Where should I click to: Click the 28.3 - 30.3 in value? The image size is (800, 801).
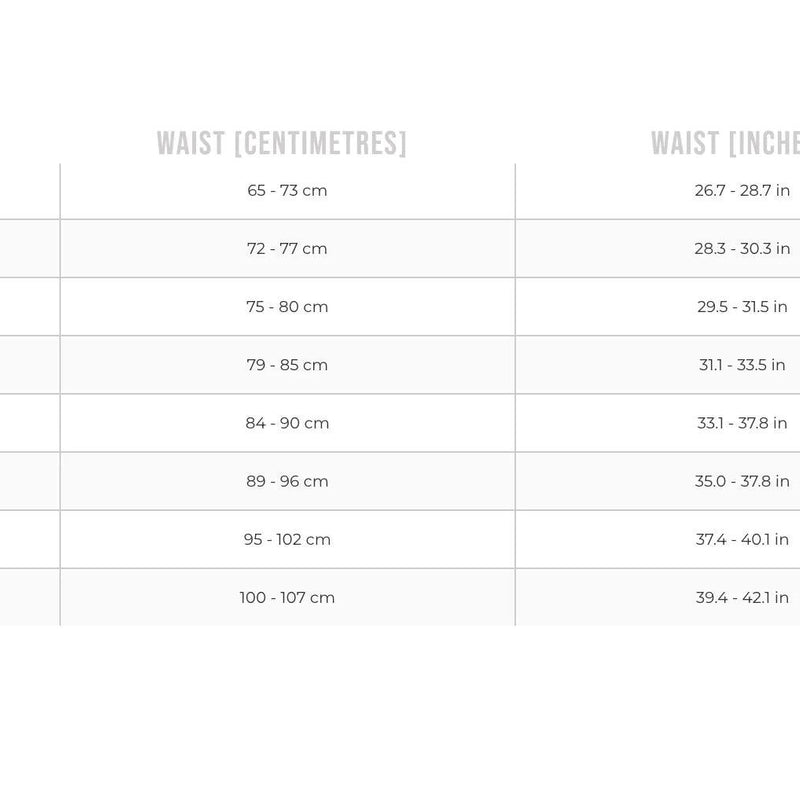pyautogui.click(x=742, y=249)
